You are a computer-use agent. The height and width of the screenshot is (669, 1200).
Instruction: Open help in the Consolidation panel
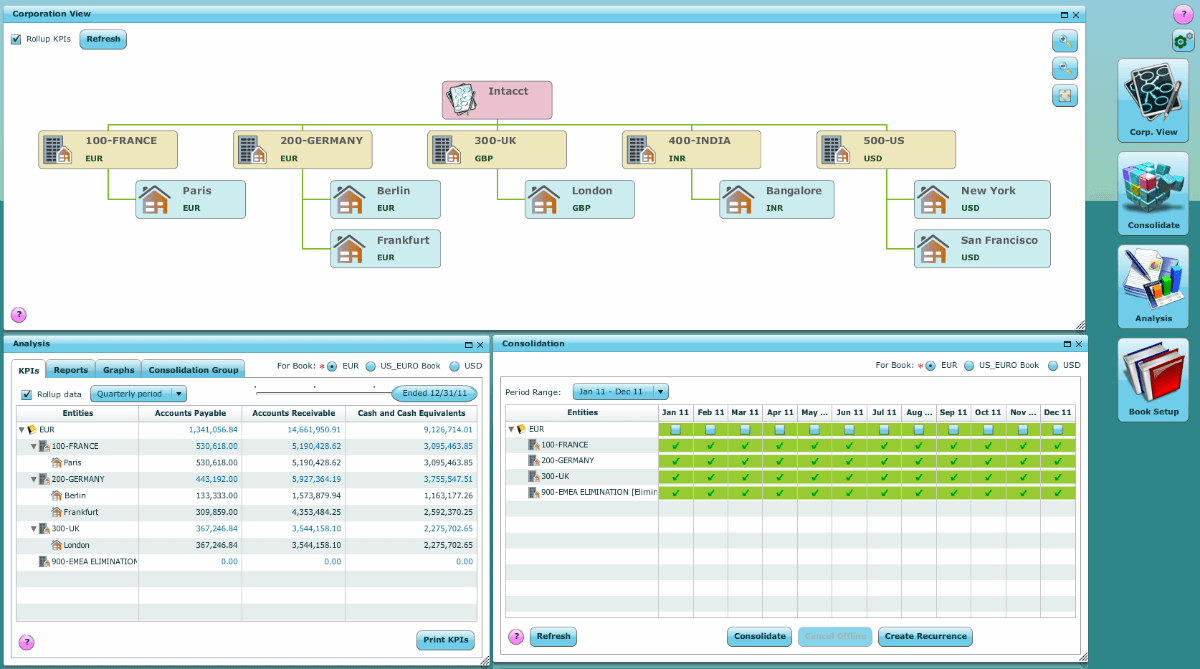[x=516, y=636]
